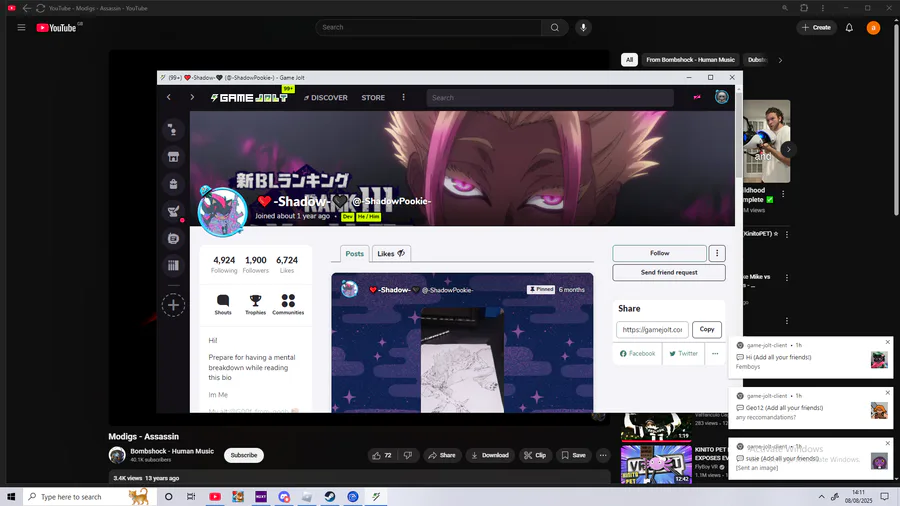
Task: Open the Game Jolt sidebar shop icon
Action: pyautogui.click(x=173, y=157)
